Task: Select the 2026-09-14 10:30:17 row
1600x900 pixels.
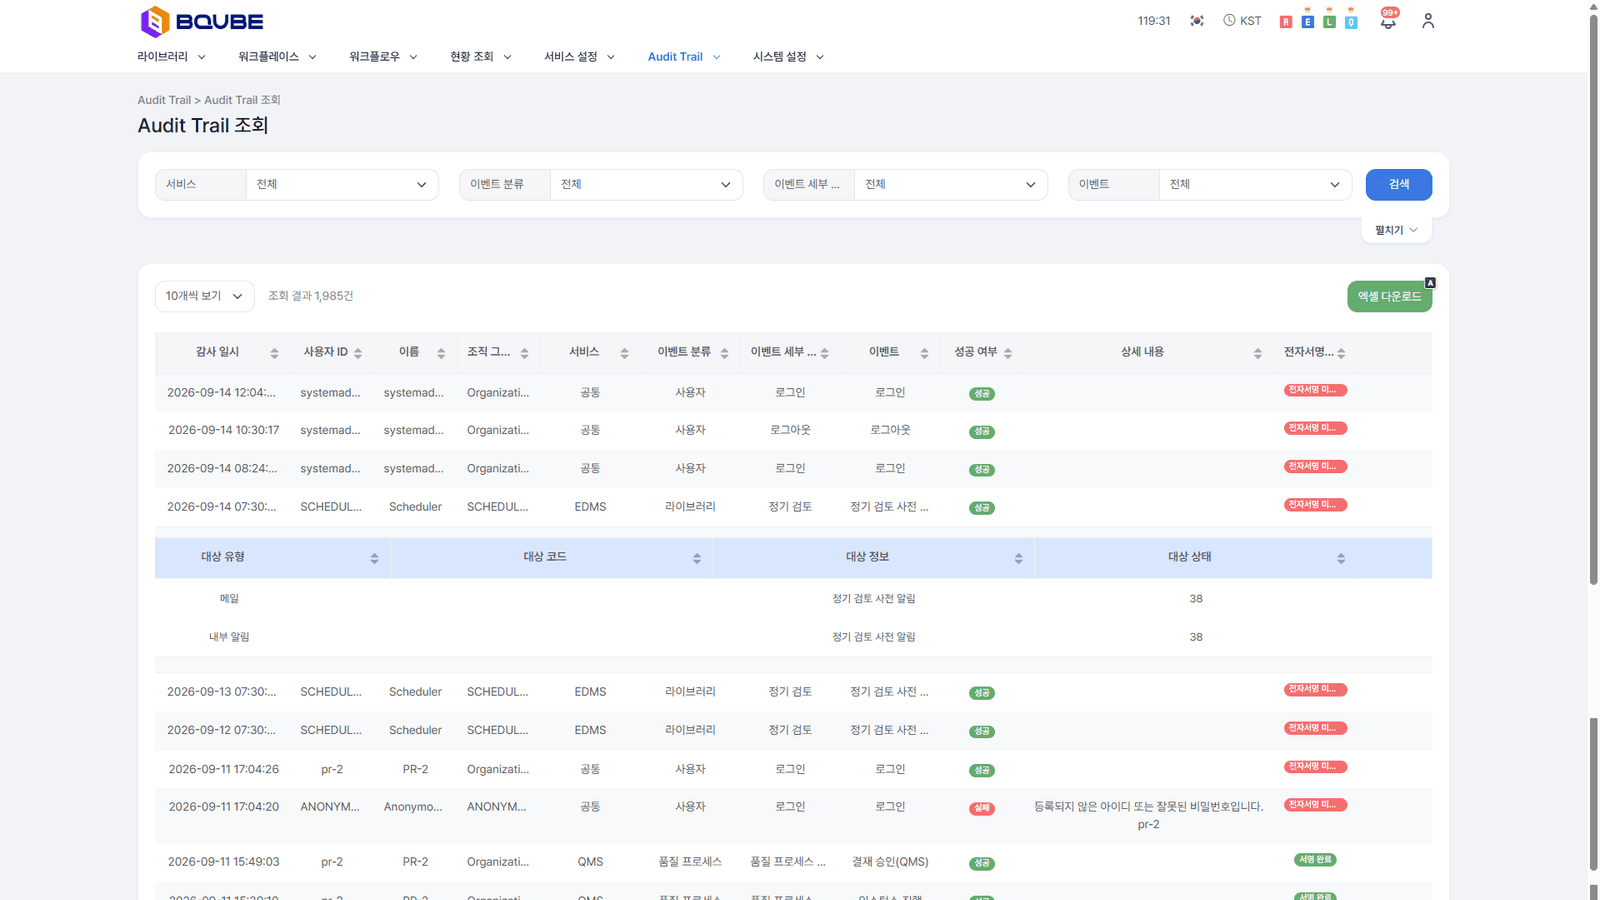Action: point(793,430)
